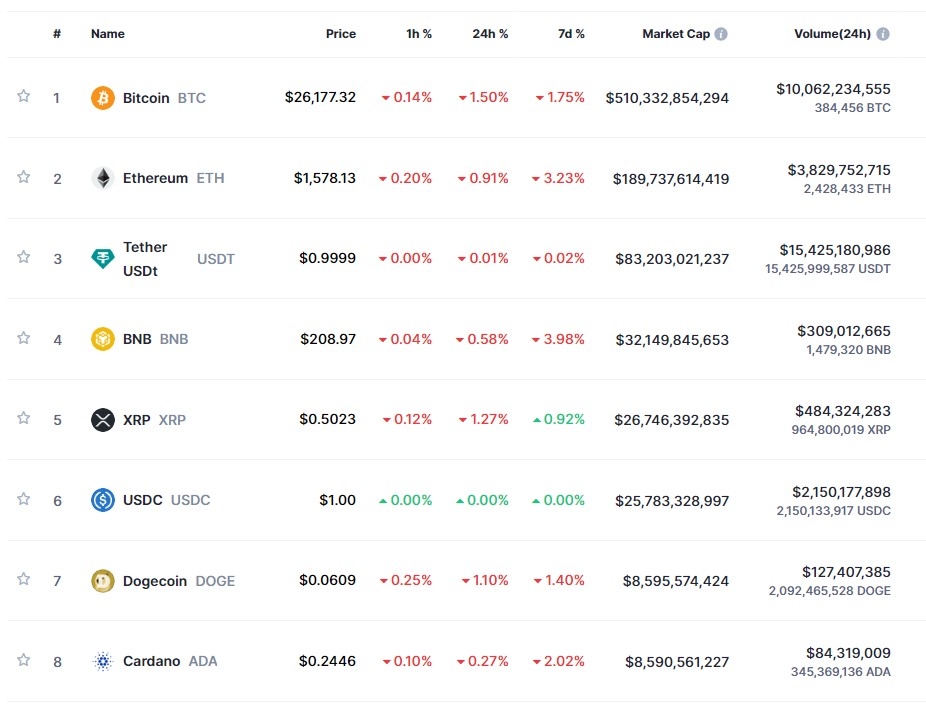This screenshot has width=926, height=705.
Task: Open the Dogecoin name link
Action: [x=155, y=581]
